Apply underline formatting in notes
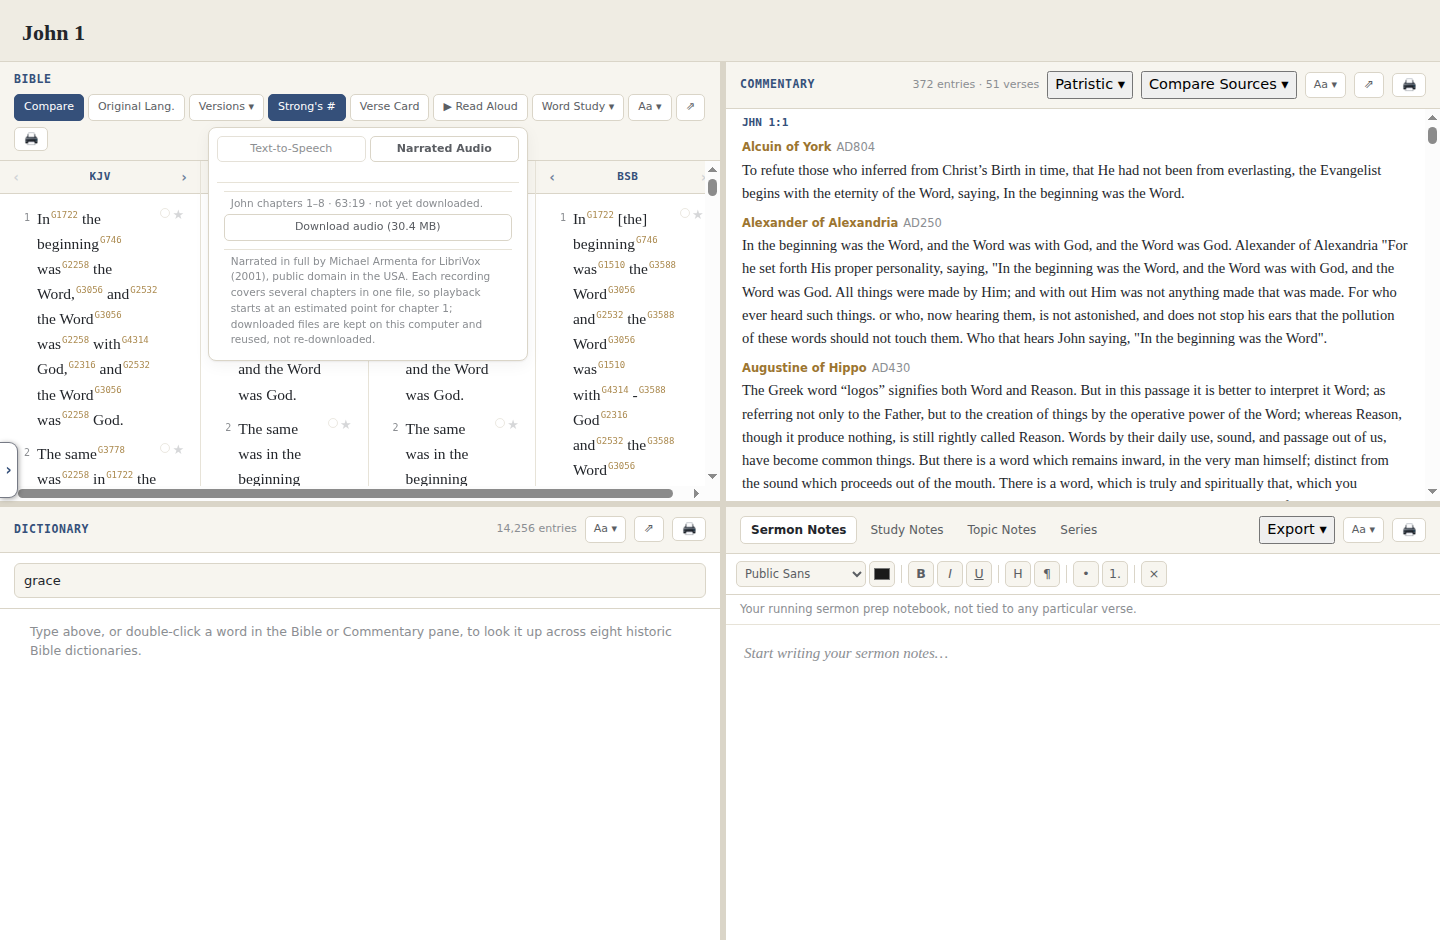 coord(979,574)
